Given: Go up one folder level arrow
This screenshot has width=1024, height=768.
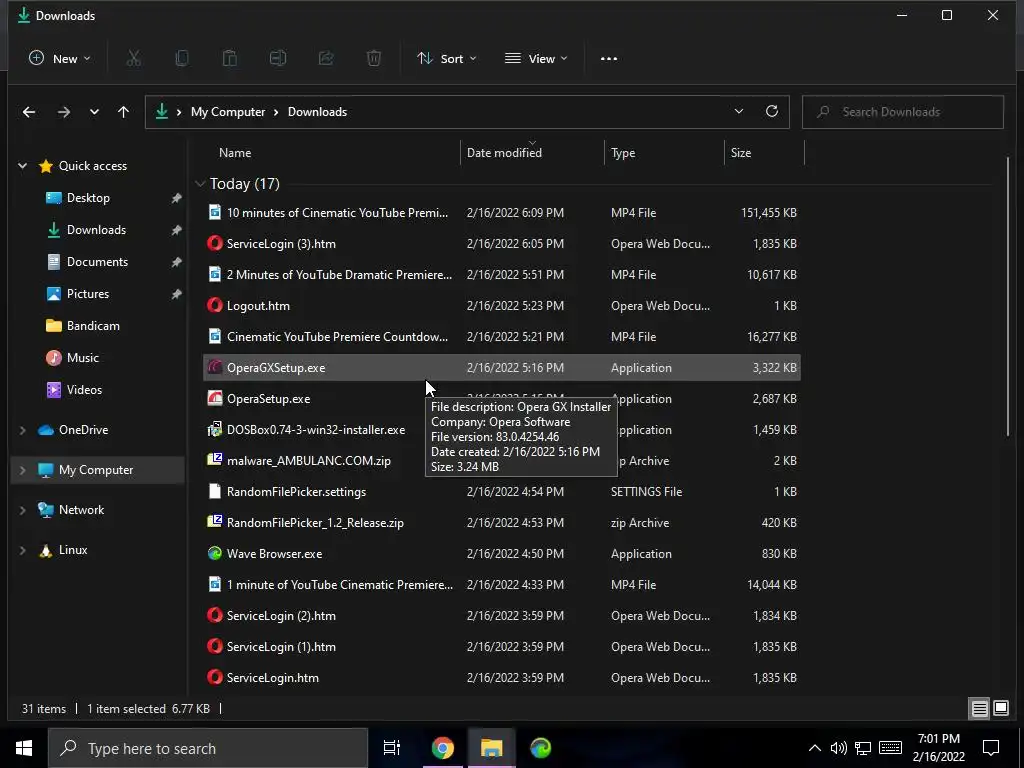Looking at the screenshot, I should click(123, 112).
